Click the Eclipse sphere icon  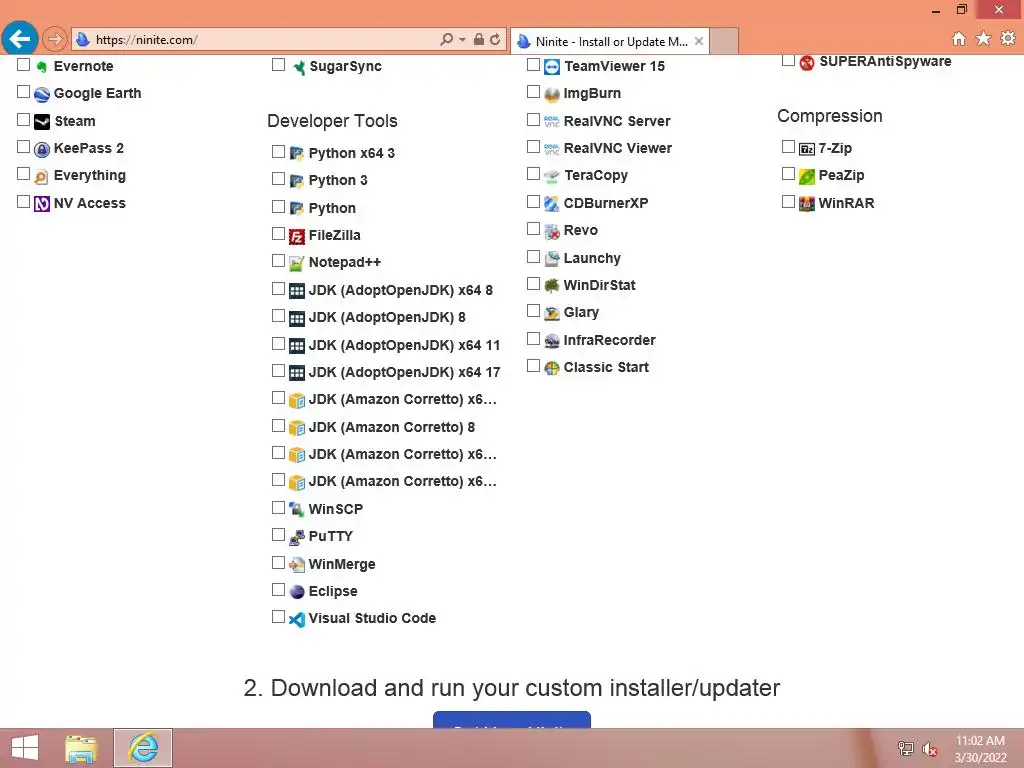point(296,592)
